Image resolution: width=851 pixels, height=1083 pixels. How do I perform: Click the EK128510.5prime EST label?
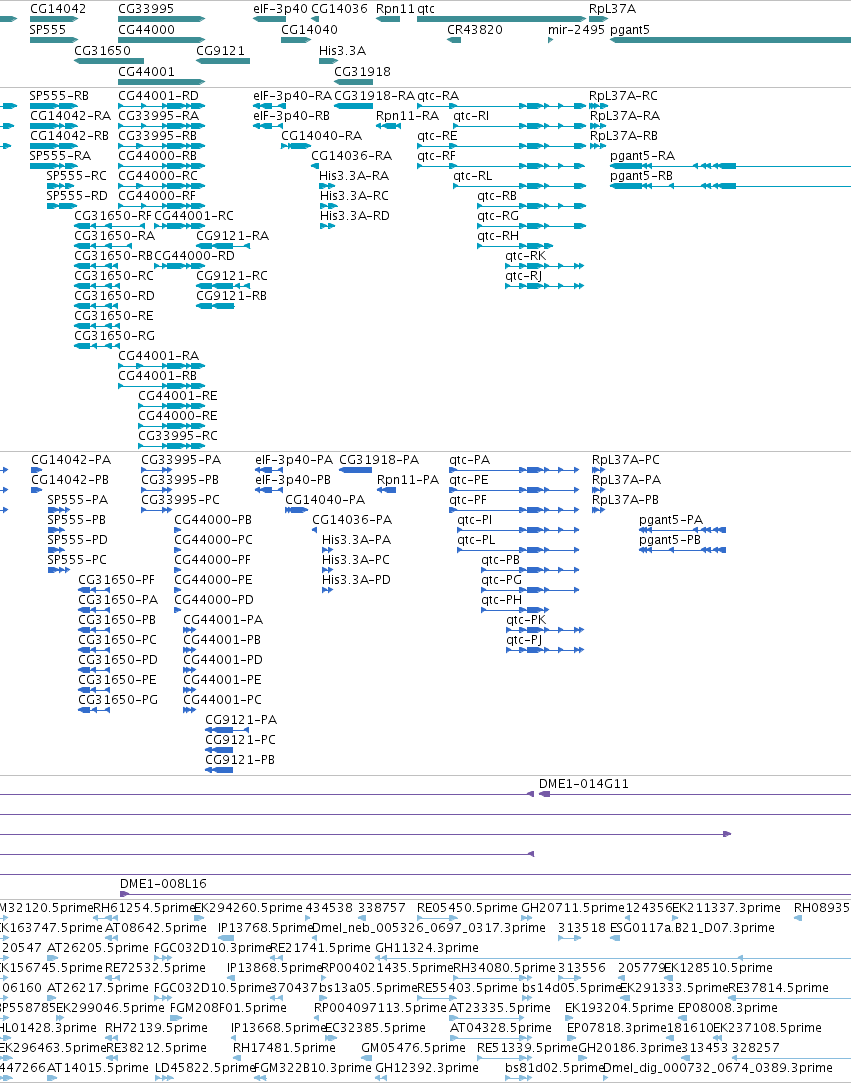(718, 968)
